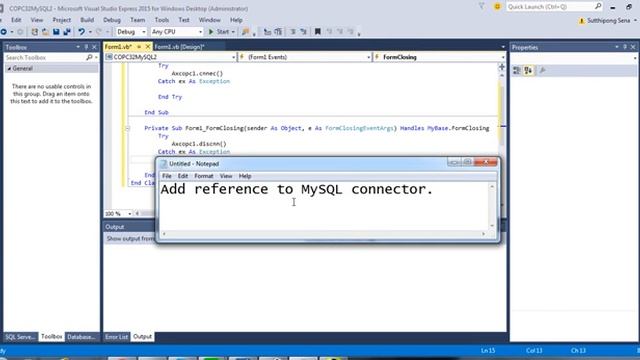Collapse the General toolbox group
The width and height of the screenshot is (640, 360).
click(9, 69)
